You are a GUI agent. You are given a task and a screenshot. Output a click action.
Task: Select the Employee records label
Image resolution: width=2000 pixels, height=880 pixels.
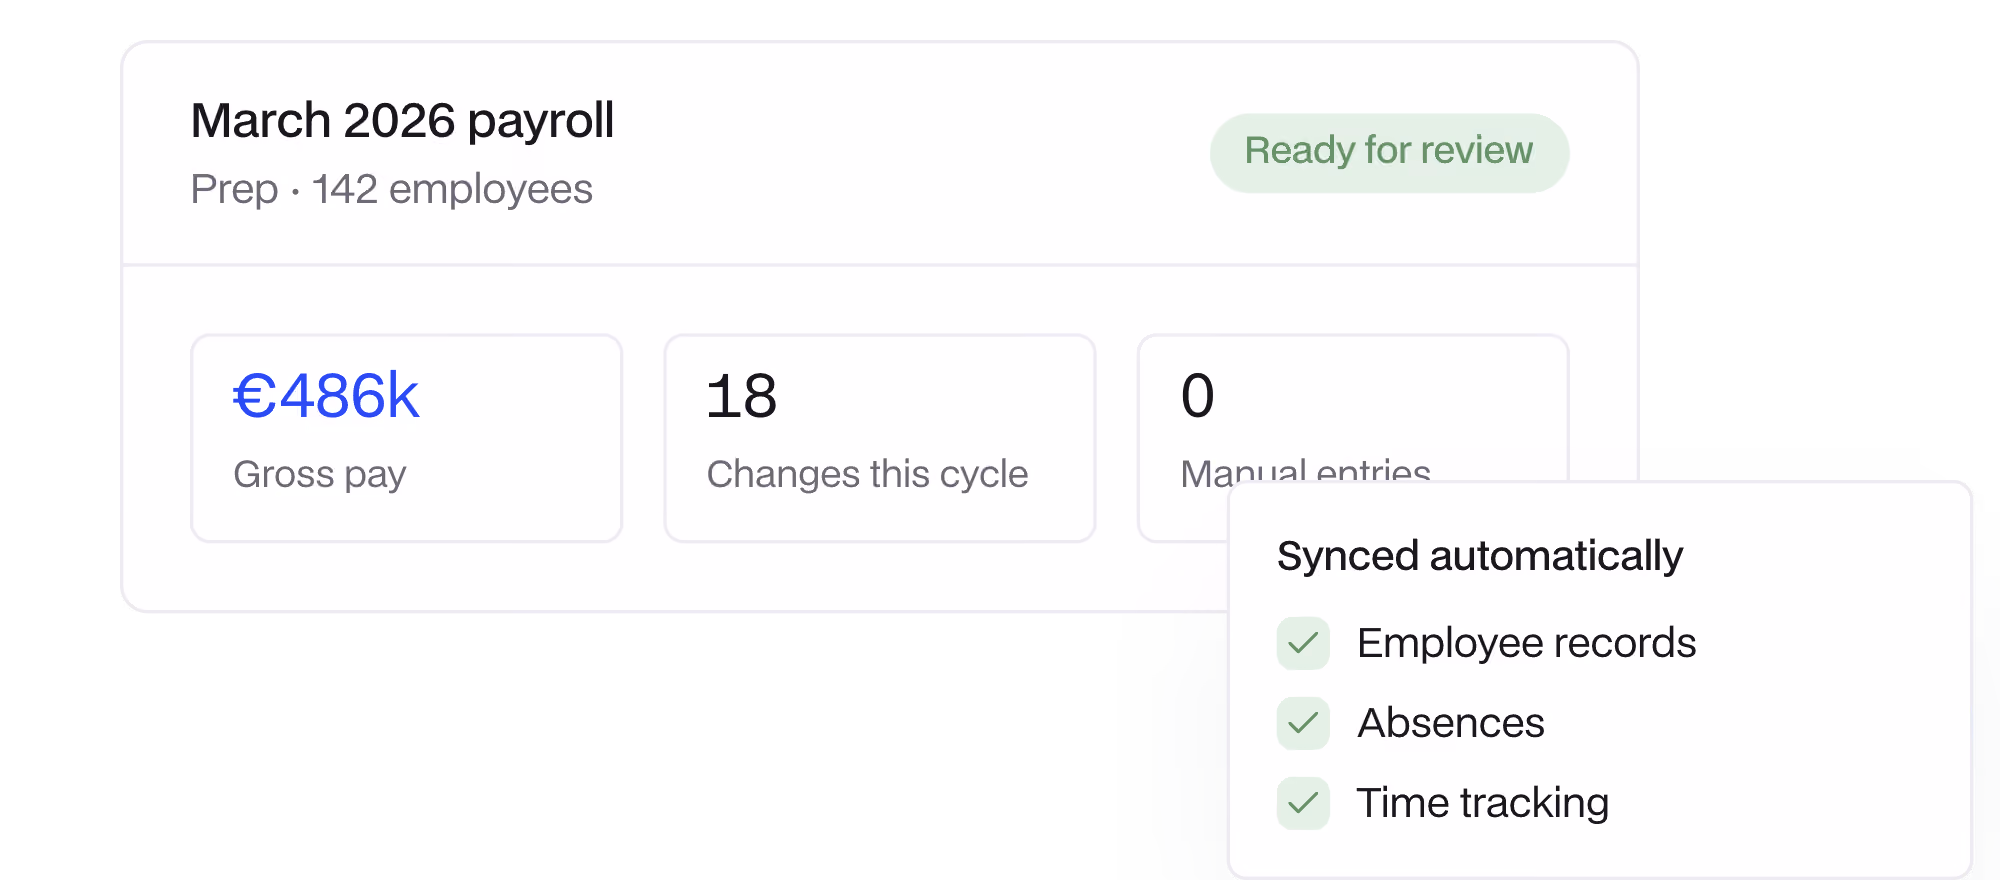(1526, 643)
